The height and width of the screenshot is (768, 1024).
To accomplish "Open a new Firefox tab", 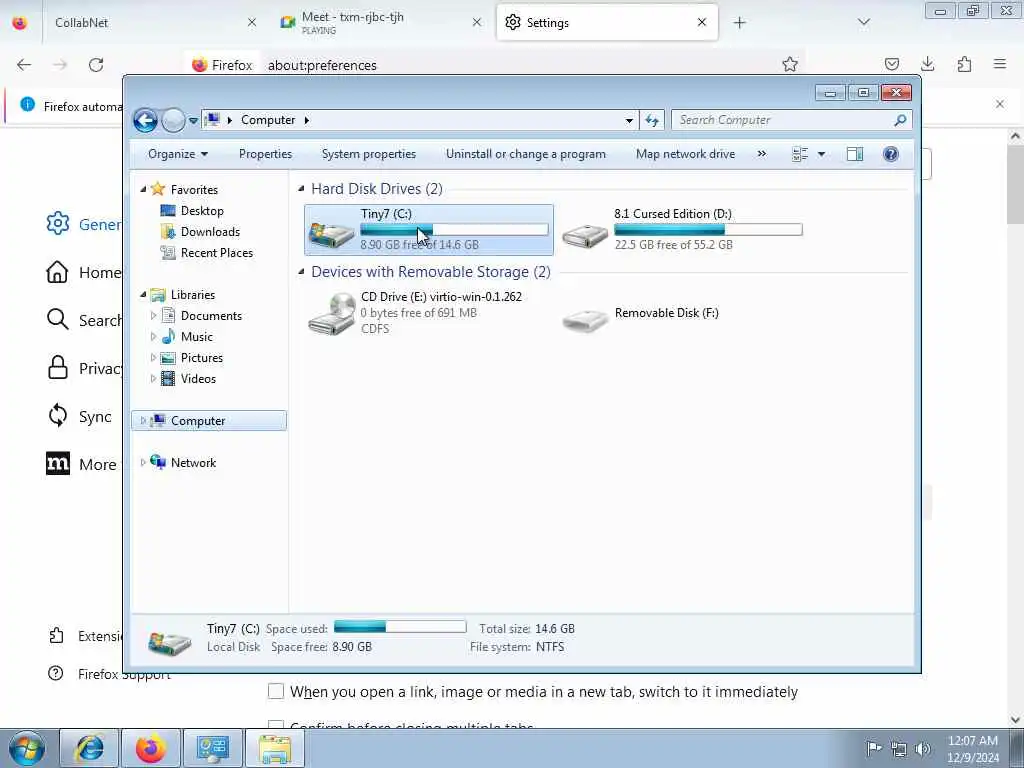I will (739, 23).
